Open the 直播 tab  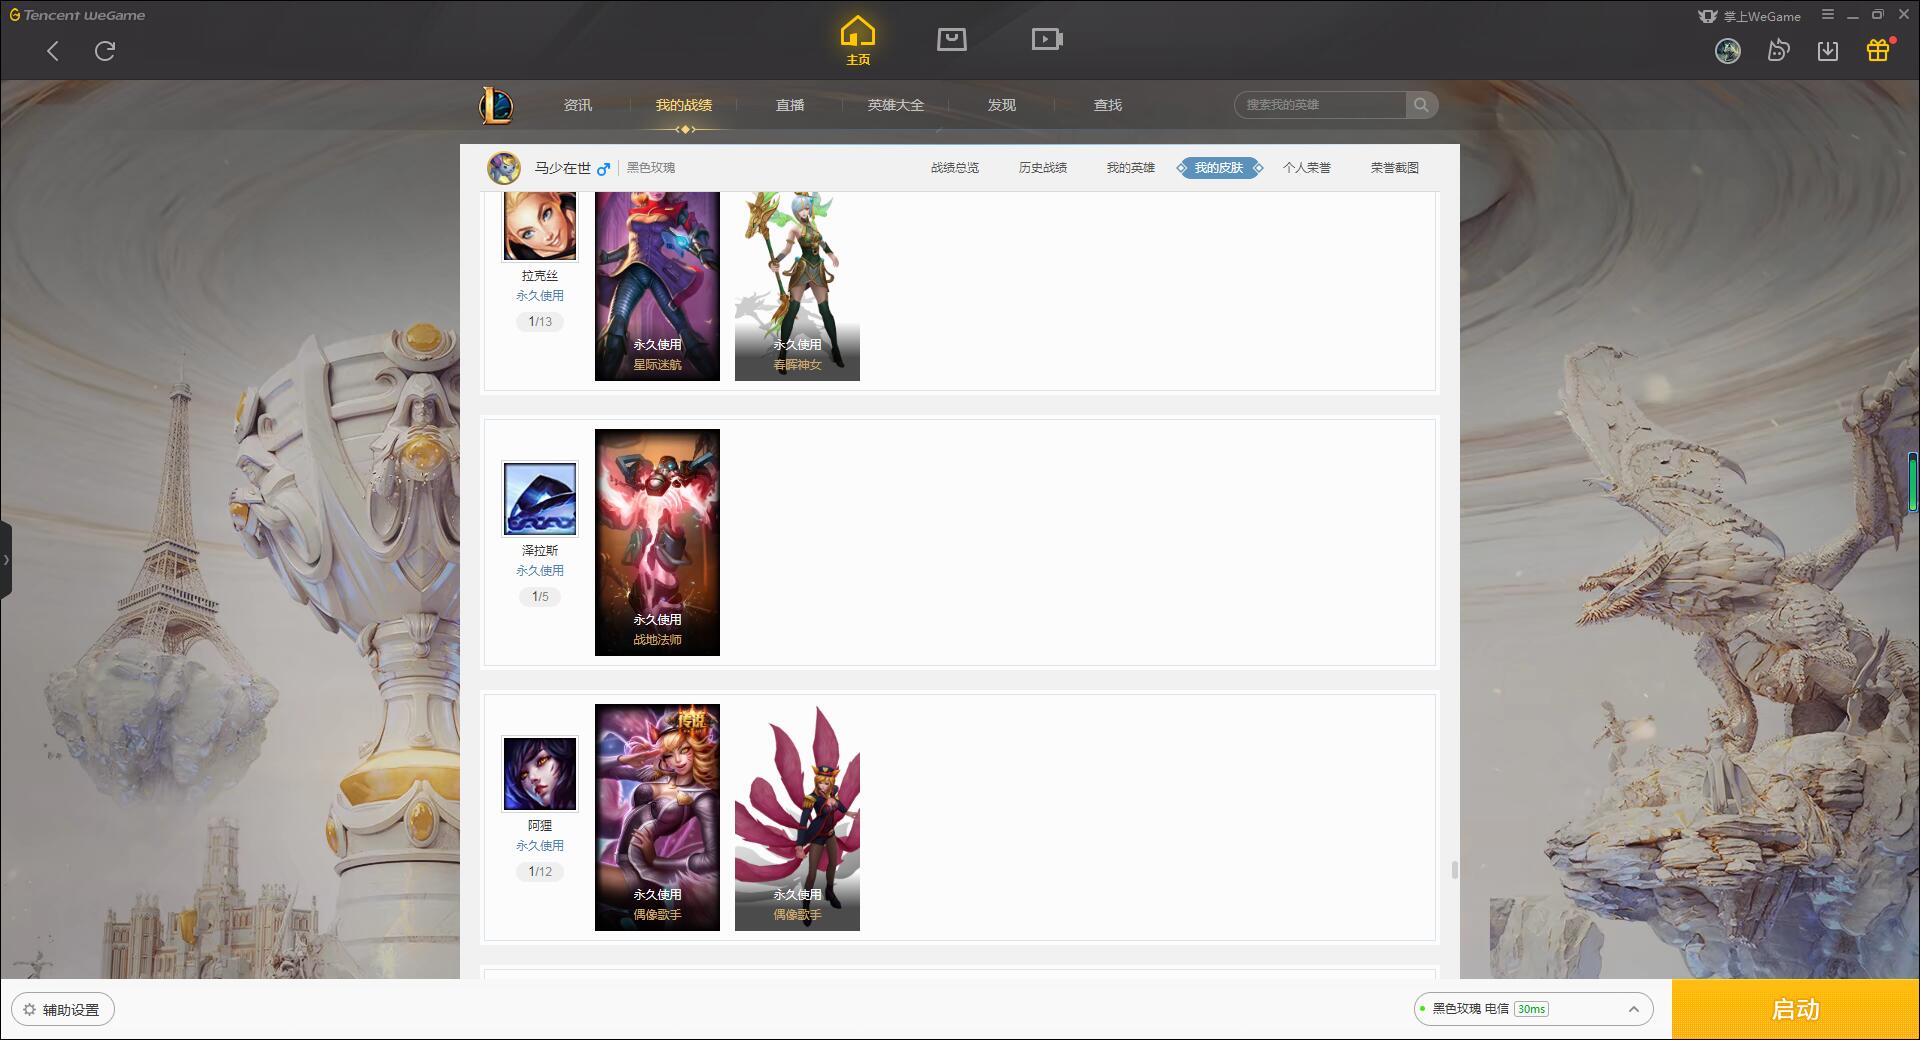point(790,105)
